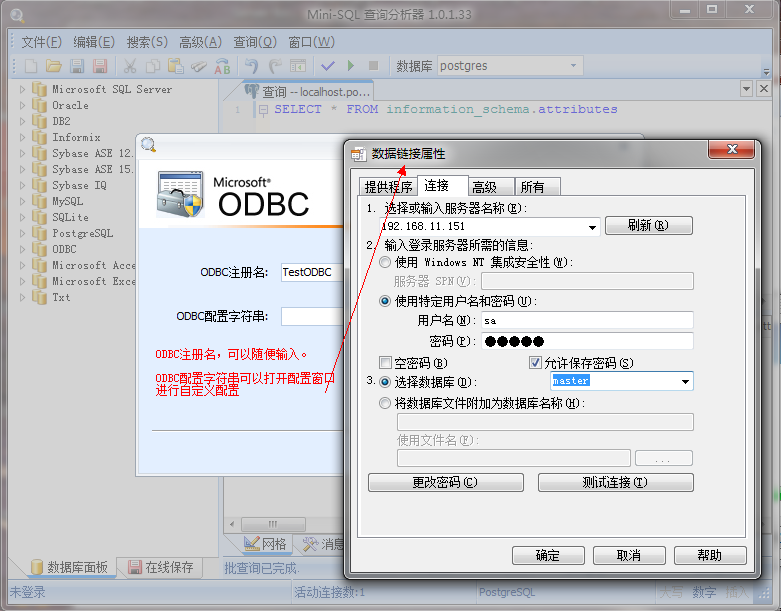781x611 pixels.
Task: Switch to the 所有 tab in dialog
Action: coord(537,187)
